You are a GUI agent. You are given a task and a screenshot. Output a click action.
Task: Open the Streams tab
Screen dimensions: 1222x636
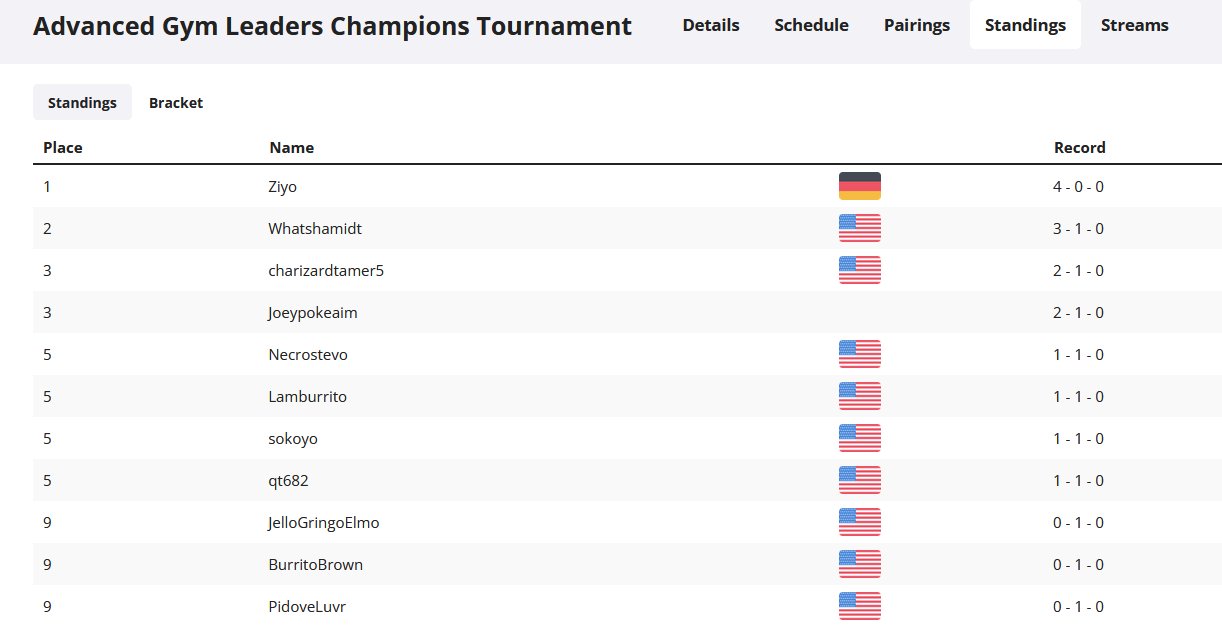click(x=1134, y=25)
